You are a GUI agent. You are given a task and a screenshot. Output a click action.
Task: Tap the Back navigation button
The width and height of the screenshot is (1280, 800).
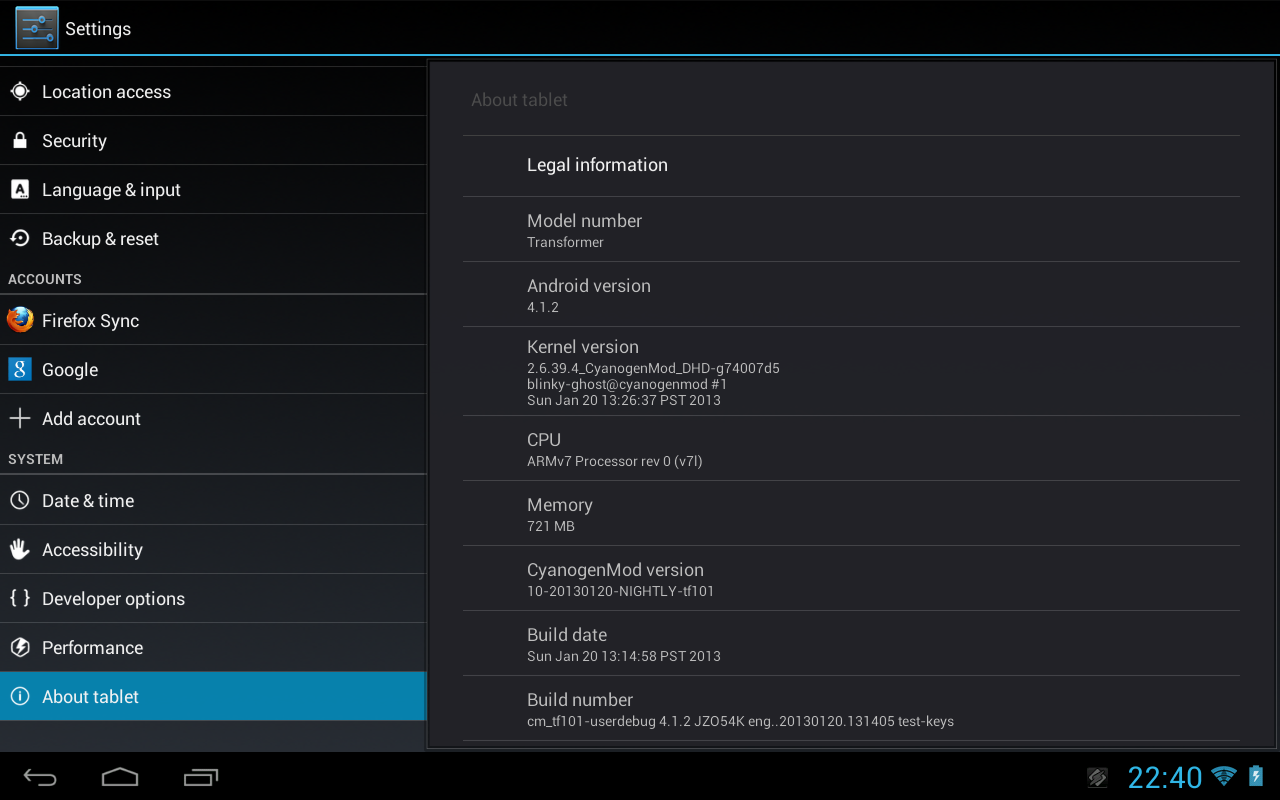pyautogui.click(x=40, y=777)
